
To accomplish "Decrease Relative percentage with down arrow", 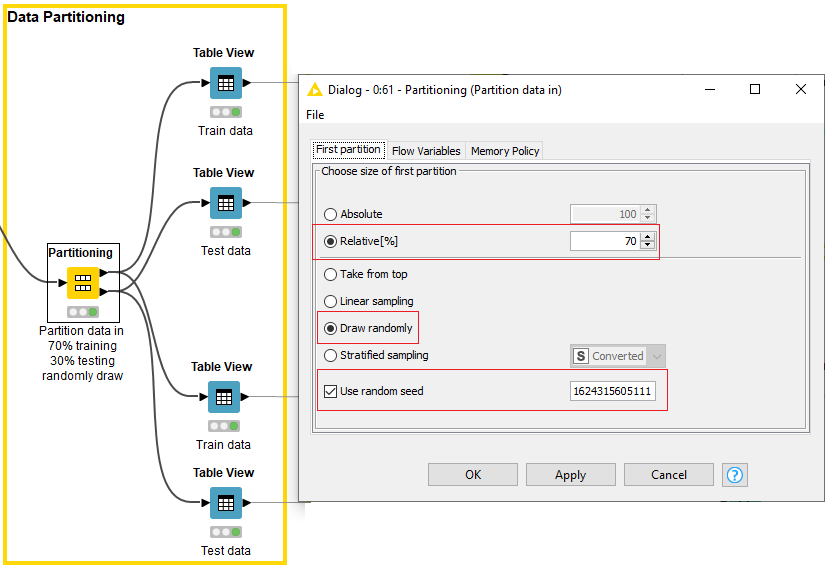I will [647, 245].
